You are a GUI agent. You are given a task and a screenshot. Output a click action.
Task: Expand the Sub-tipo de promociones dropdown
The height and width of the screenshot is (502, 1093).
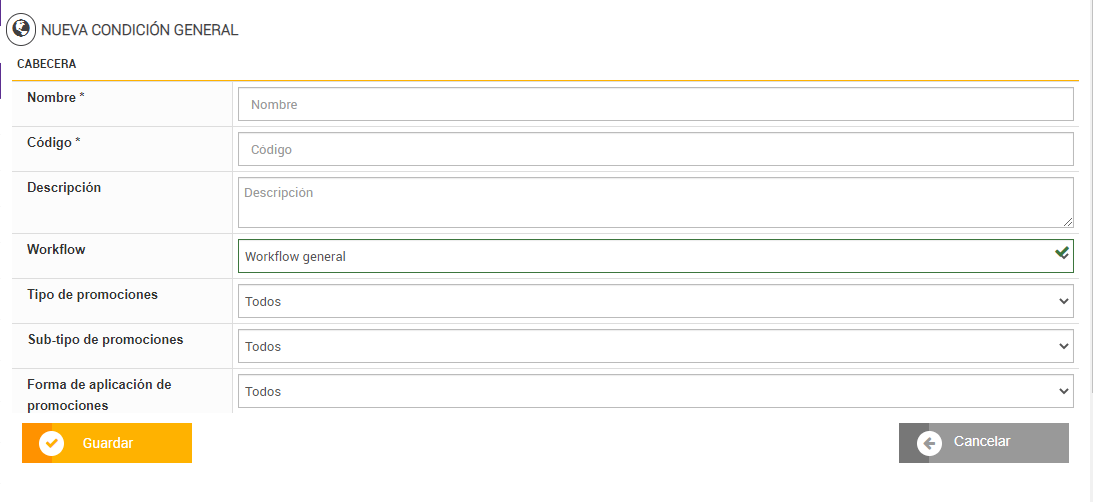click(655, 346)
